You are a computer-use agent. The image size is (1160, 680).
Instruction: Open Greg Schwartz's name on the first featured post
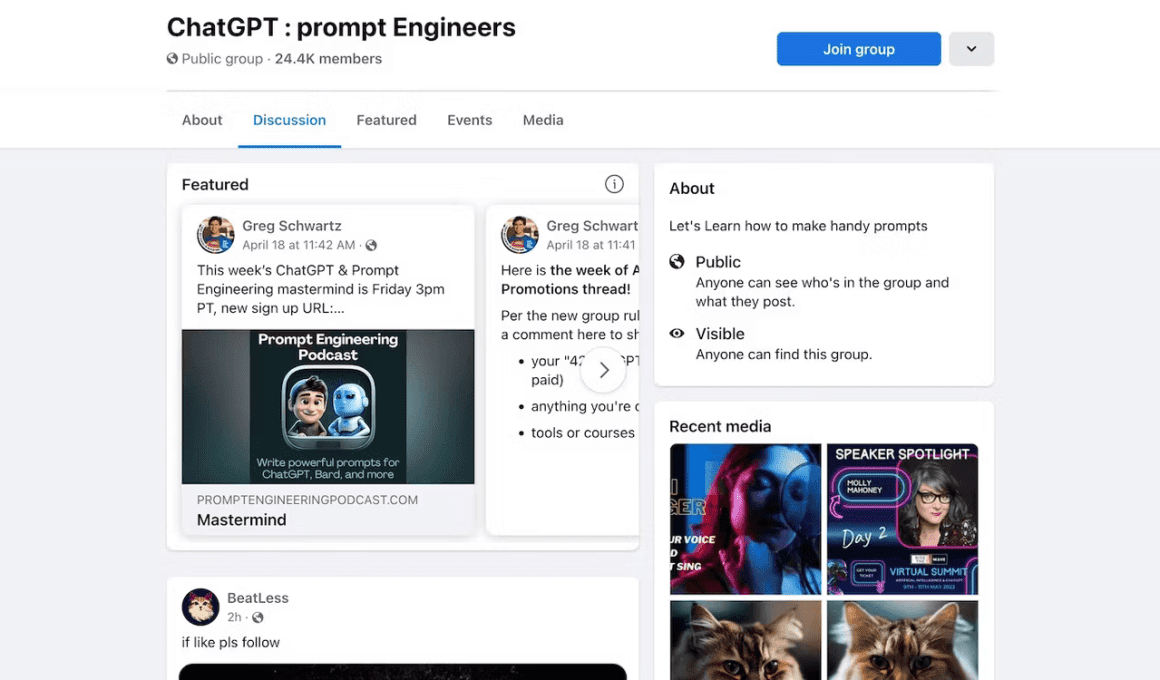291,226
